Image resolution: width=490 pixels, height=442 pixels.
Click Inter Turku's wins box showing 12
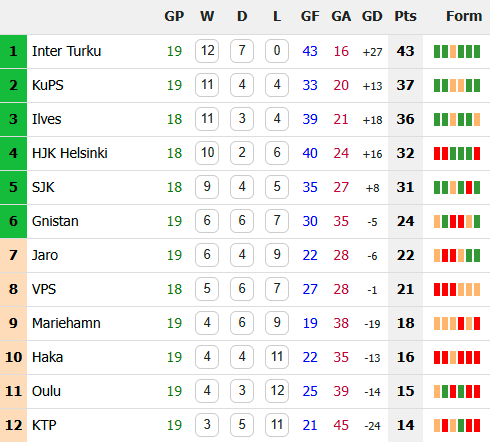pos(207,51)
